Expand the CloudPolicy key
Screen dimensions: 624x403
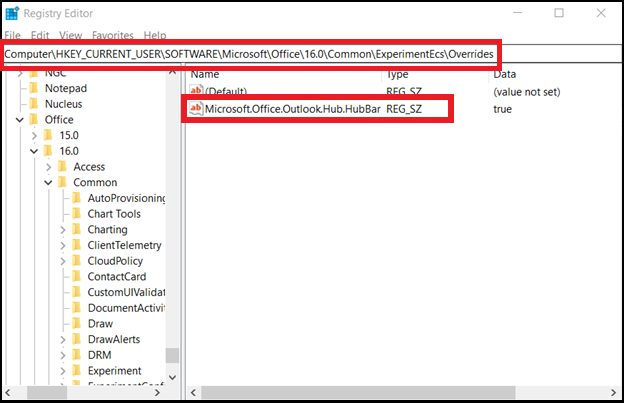[x=62, y=261]
